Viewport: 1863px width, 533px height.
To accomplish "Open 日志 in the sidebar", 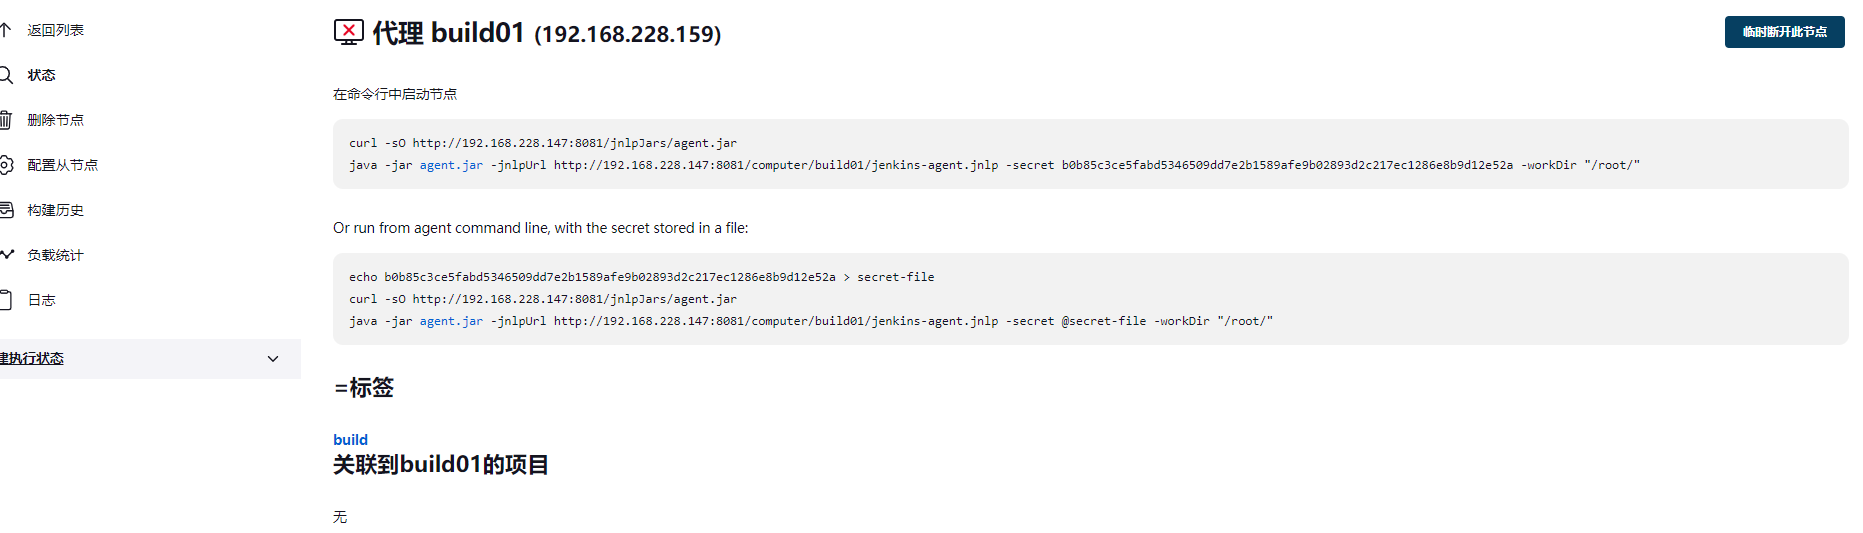I will click(42, 300).
